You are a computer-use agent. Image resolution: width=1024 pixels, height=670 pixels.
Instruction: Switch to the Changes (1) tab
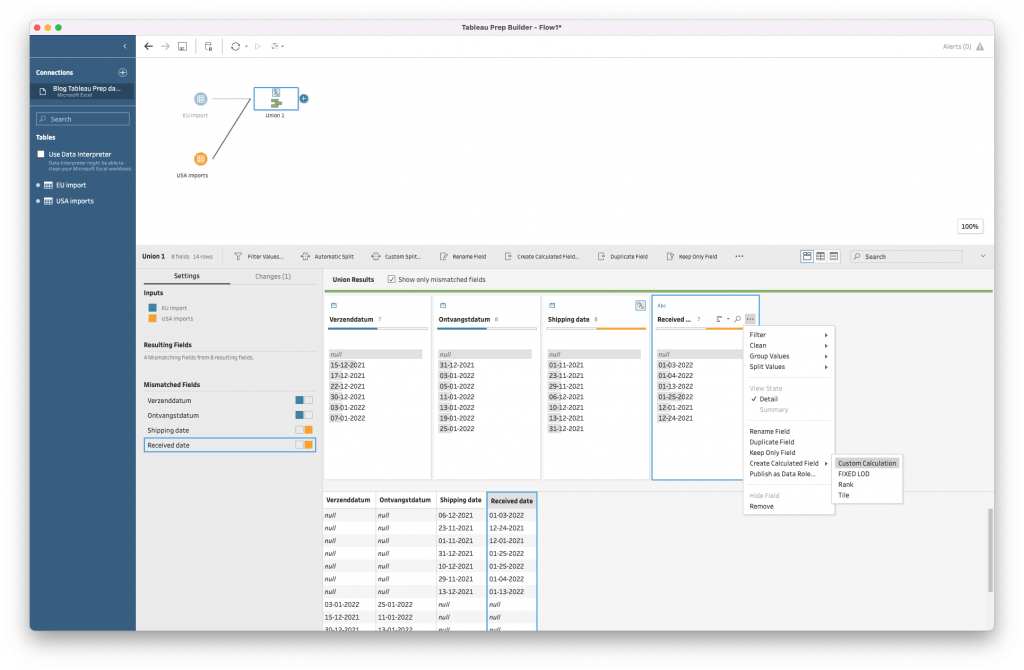point(273,276)
